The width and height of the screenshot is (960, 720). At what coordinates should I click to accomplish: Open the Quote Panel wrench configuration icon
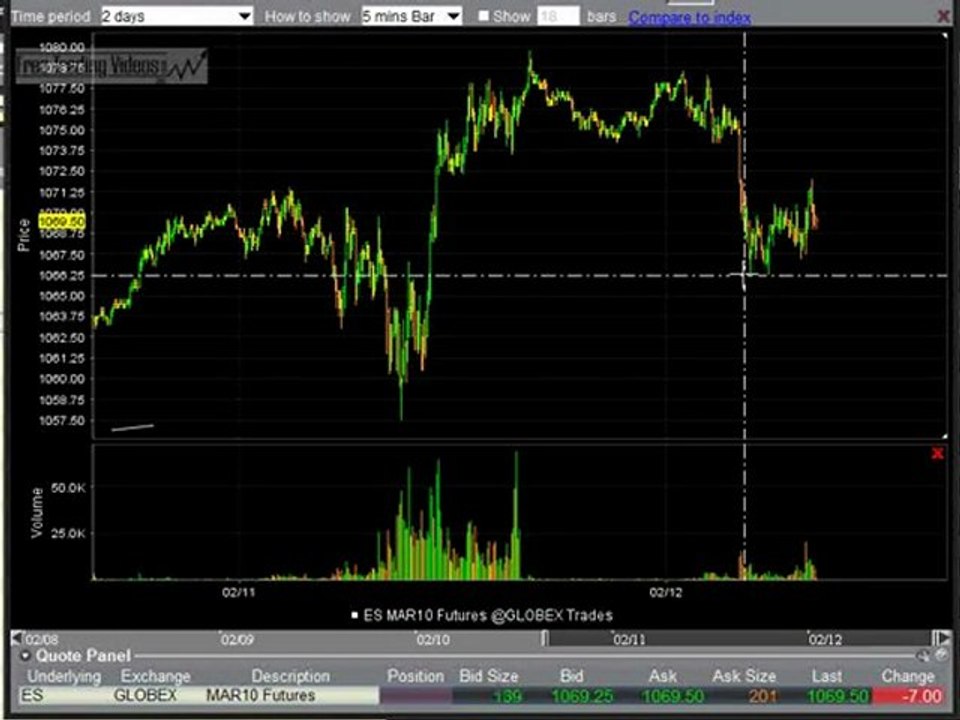pyautogui.click(x=923, y=656)
